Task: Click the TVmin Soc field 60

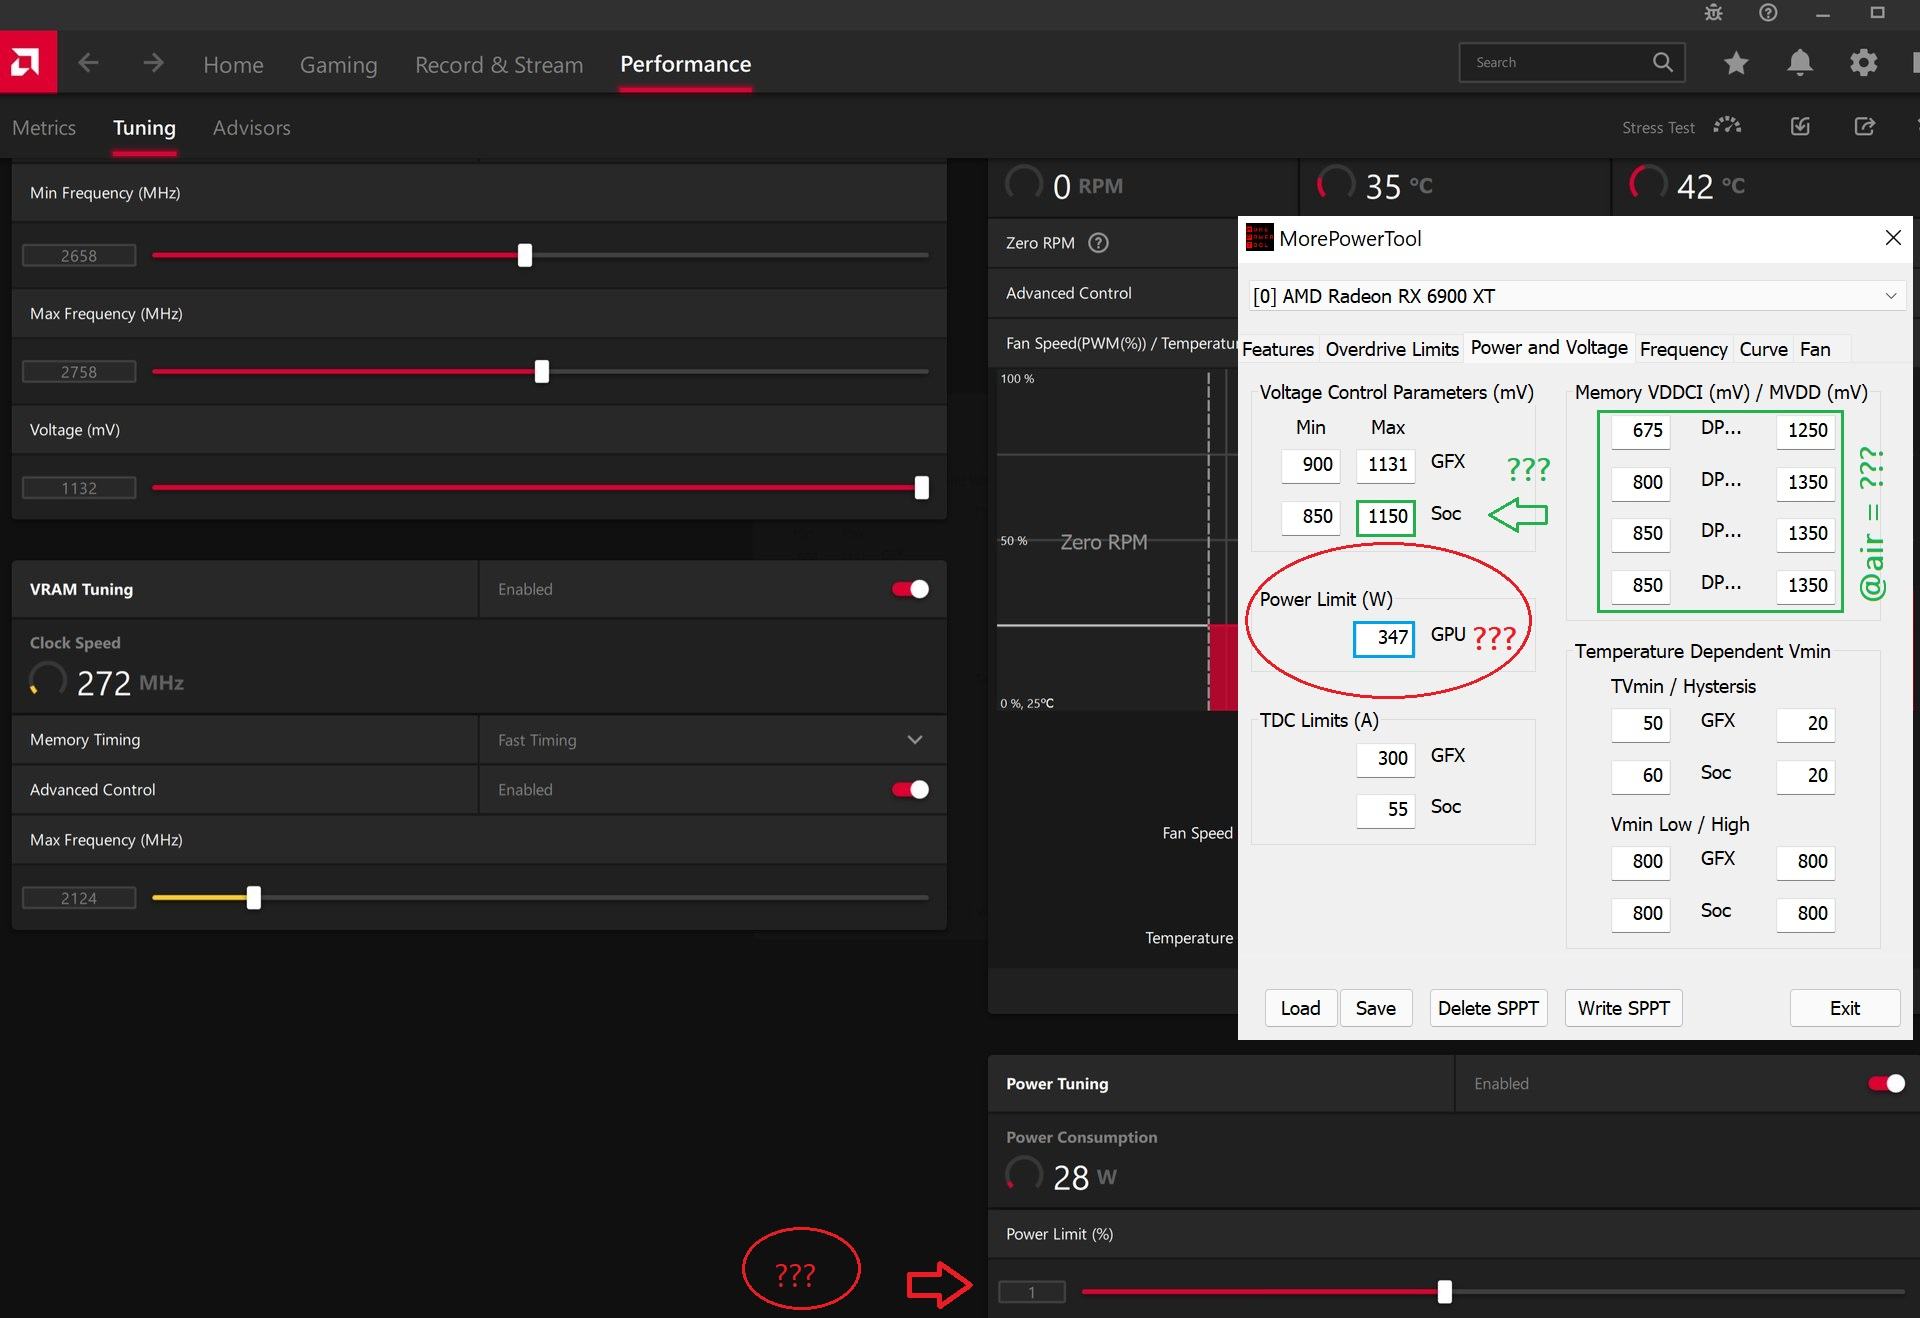Action: (1640, 776)
